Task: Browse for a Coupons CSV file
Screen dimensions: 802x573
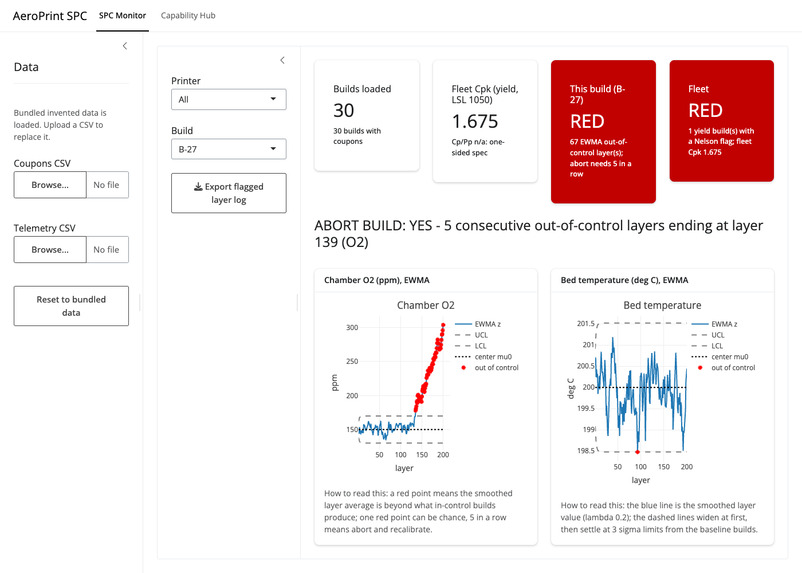Action: [x=50, y=185]
